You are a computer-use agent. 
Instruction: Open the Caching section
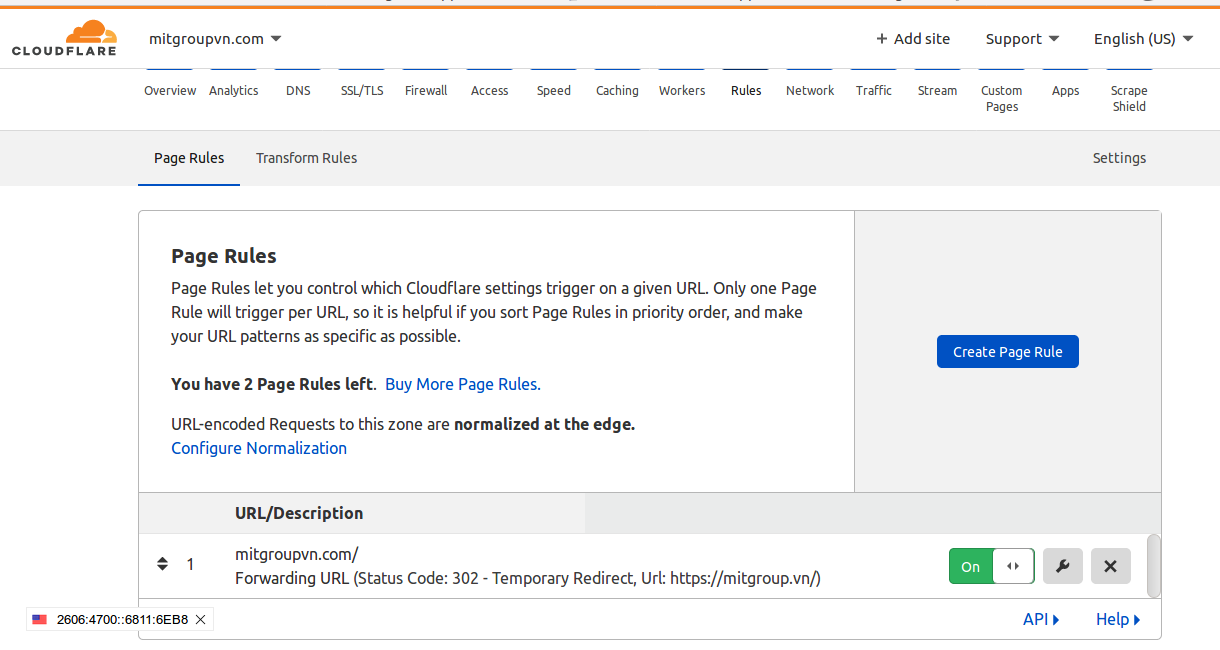click(x=618, y=90)
